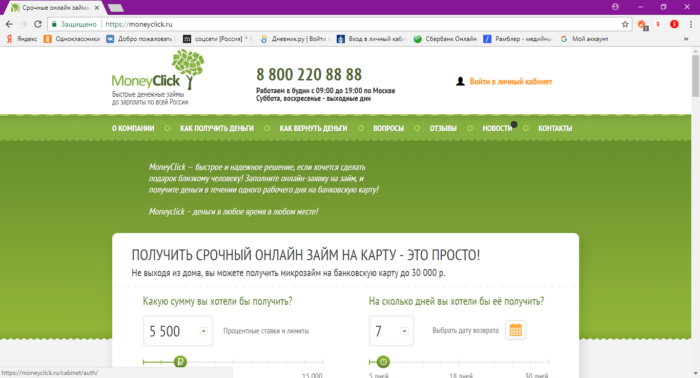Click the ruble handle on amount slider

pyautogui.click(x=180, y=362)
